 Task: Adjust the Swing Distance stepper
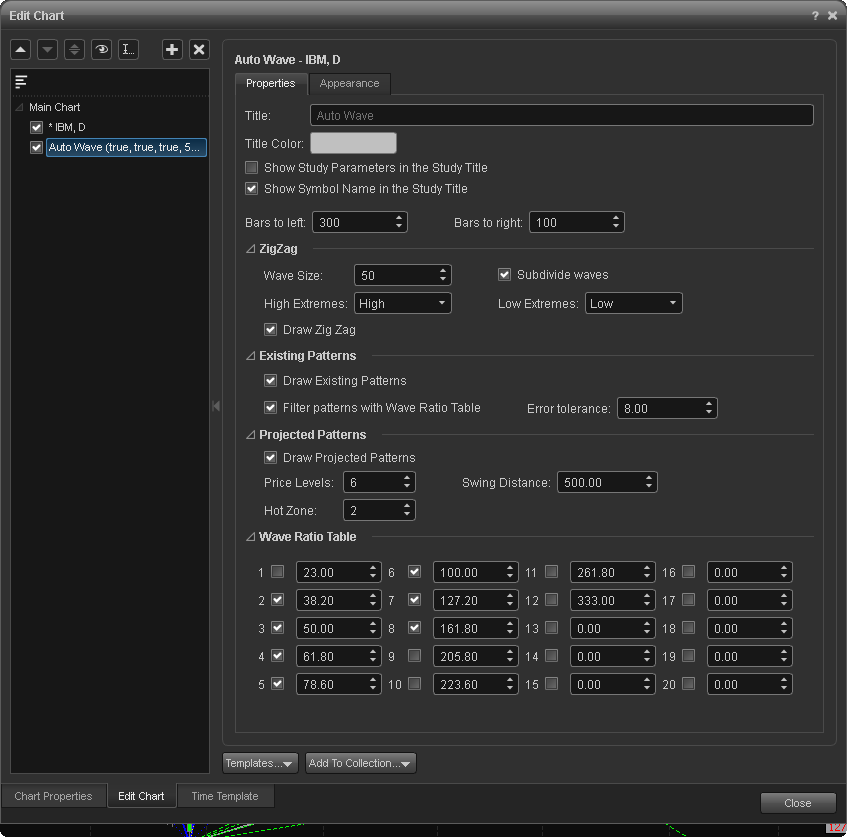[649, 482]
